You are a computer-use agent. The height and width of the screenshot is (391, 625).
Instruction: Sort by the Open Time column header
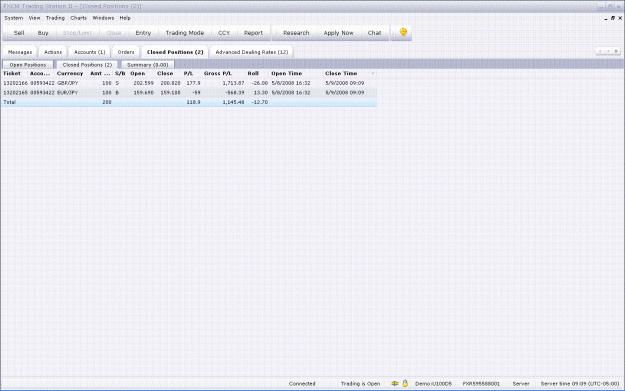(x=287, y=73)
